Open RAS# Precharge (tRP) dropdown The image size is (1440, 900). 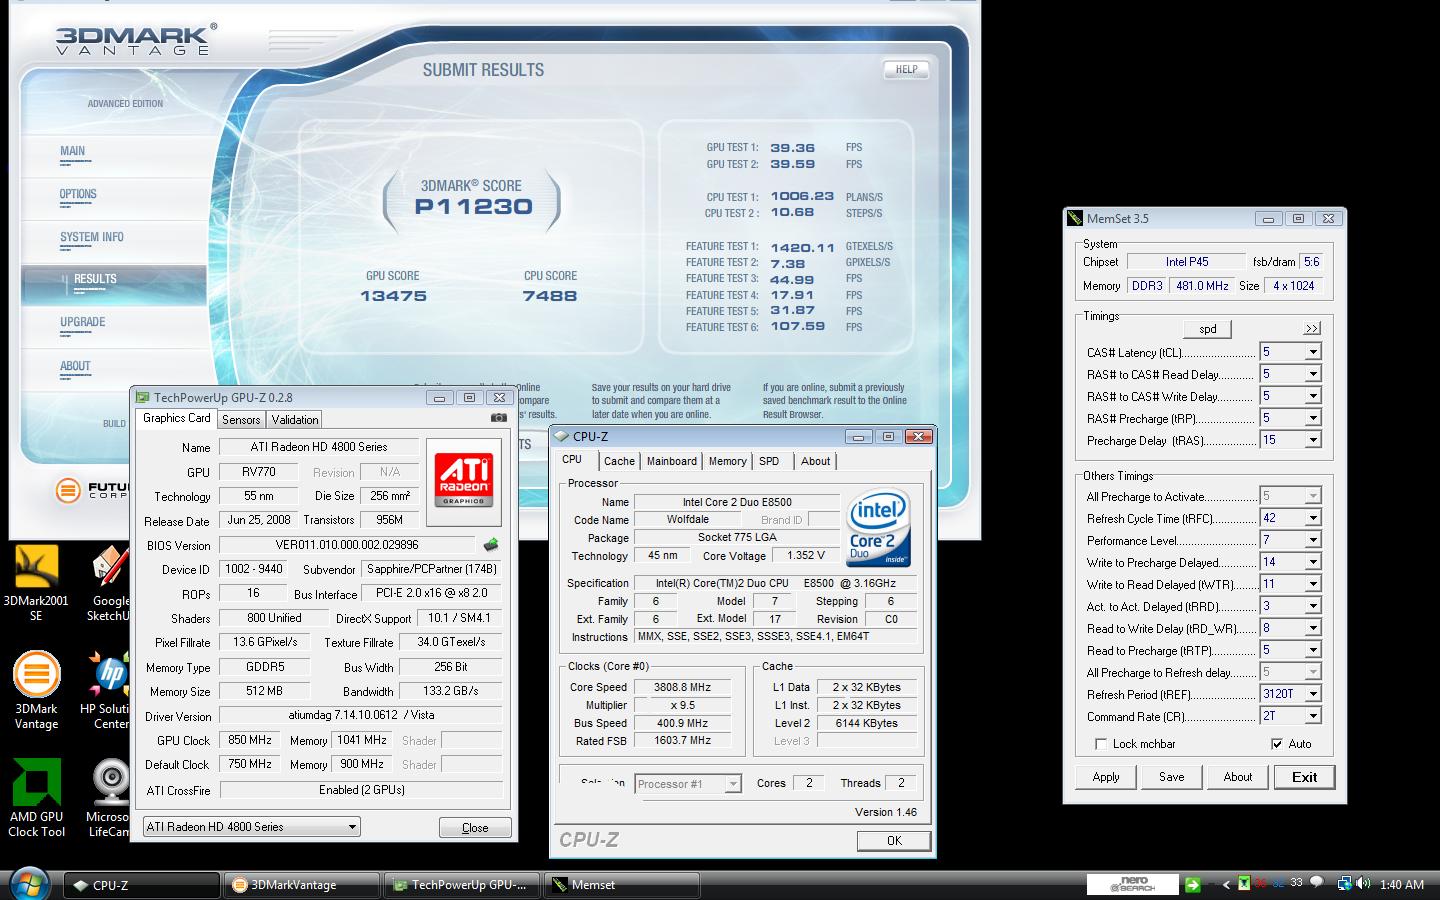point(1313,418)
